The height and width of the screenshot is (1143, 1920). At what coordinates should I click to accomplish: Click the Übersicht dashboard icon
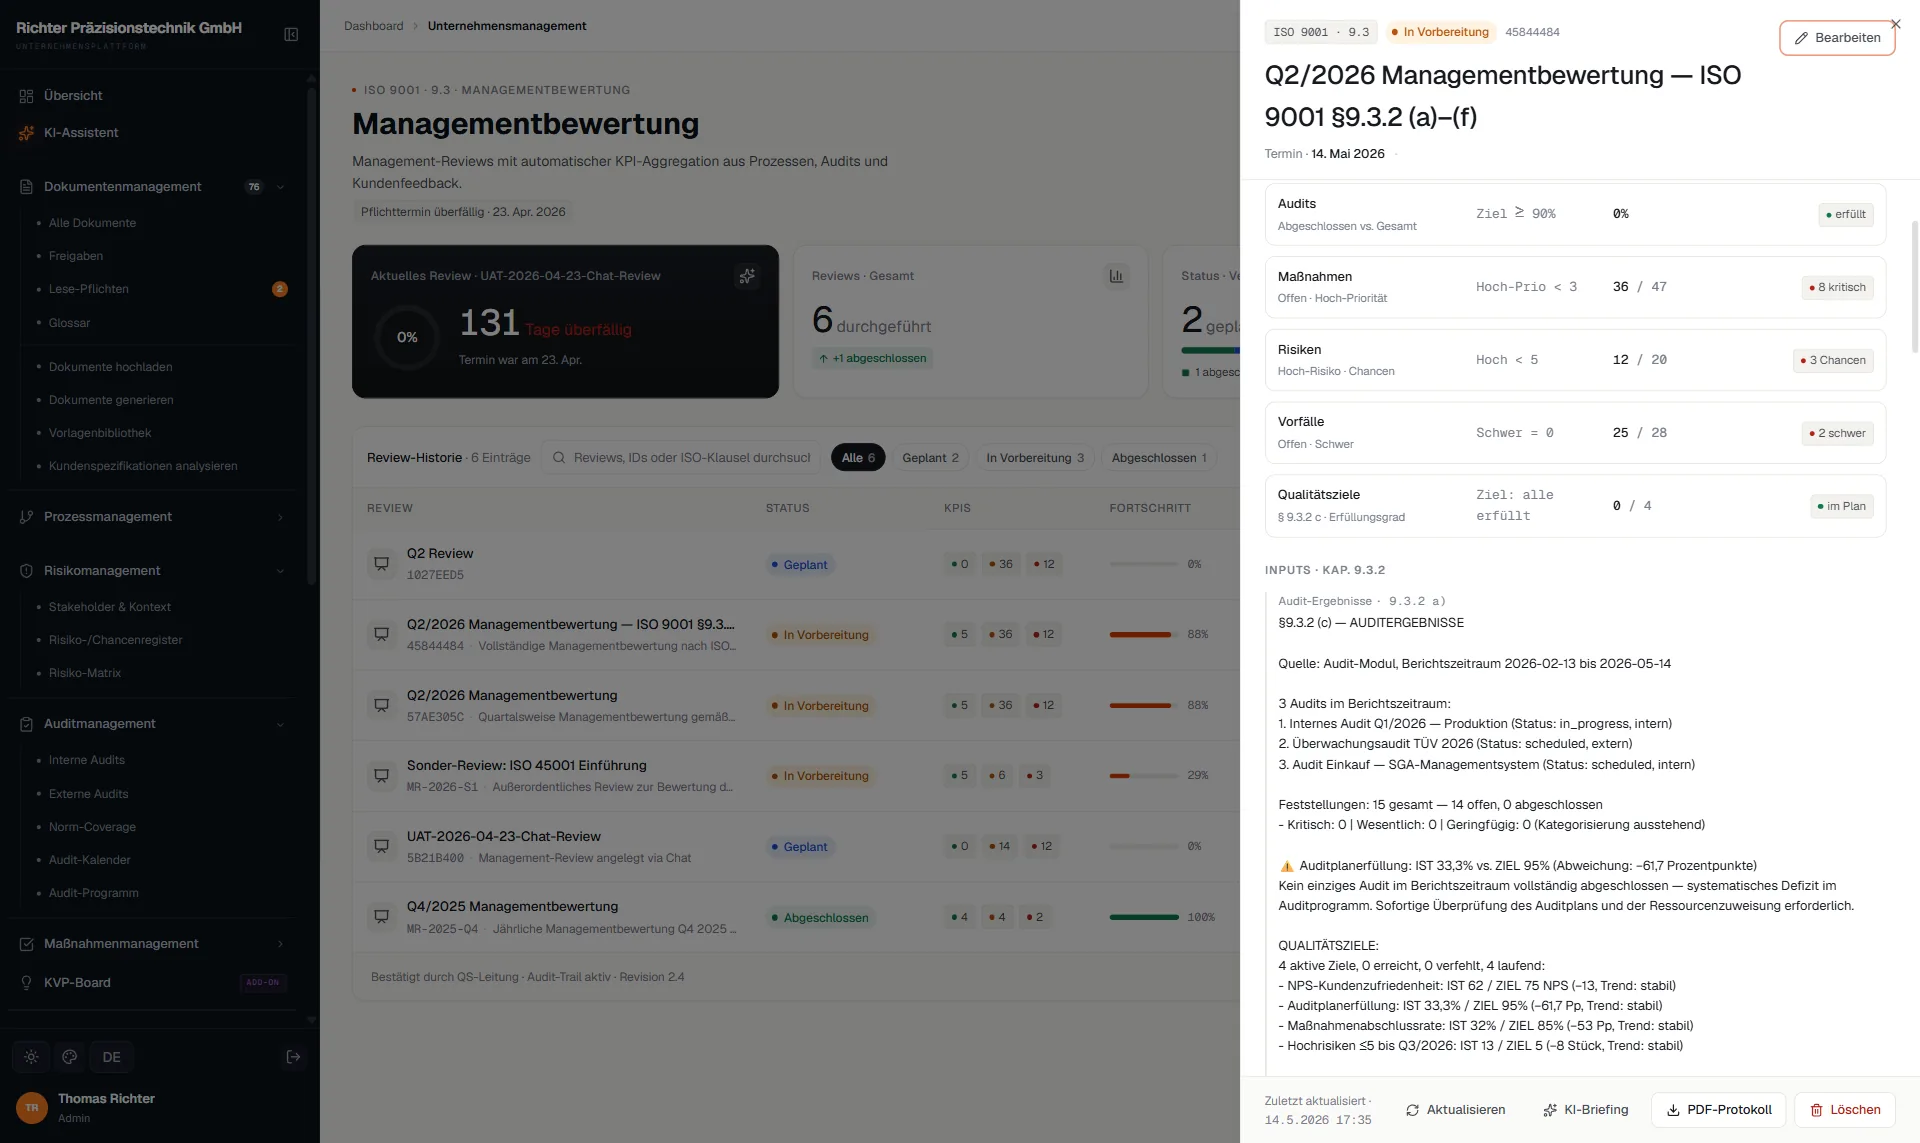point(26,96)
